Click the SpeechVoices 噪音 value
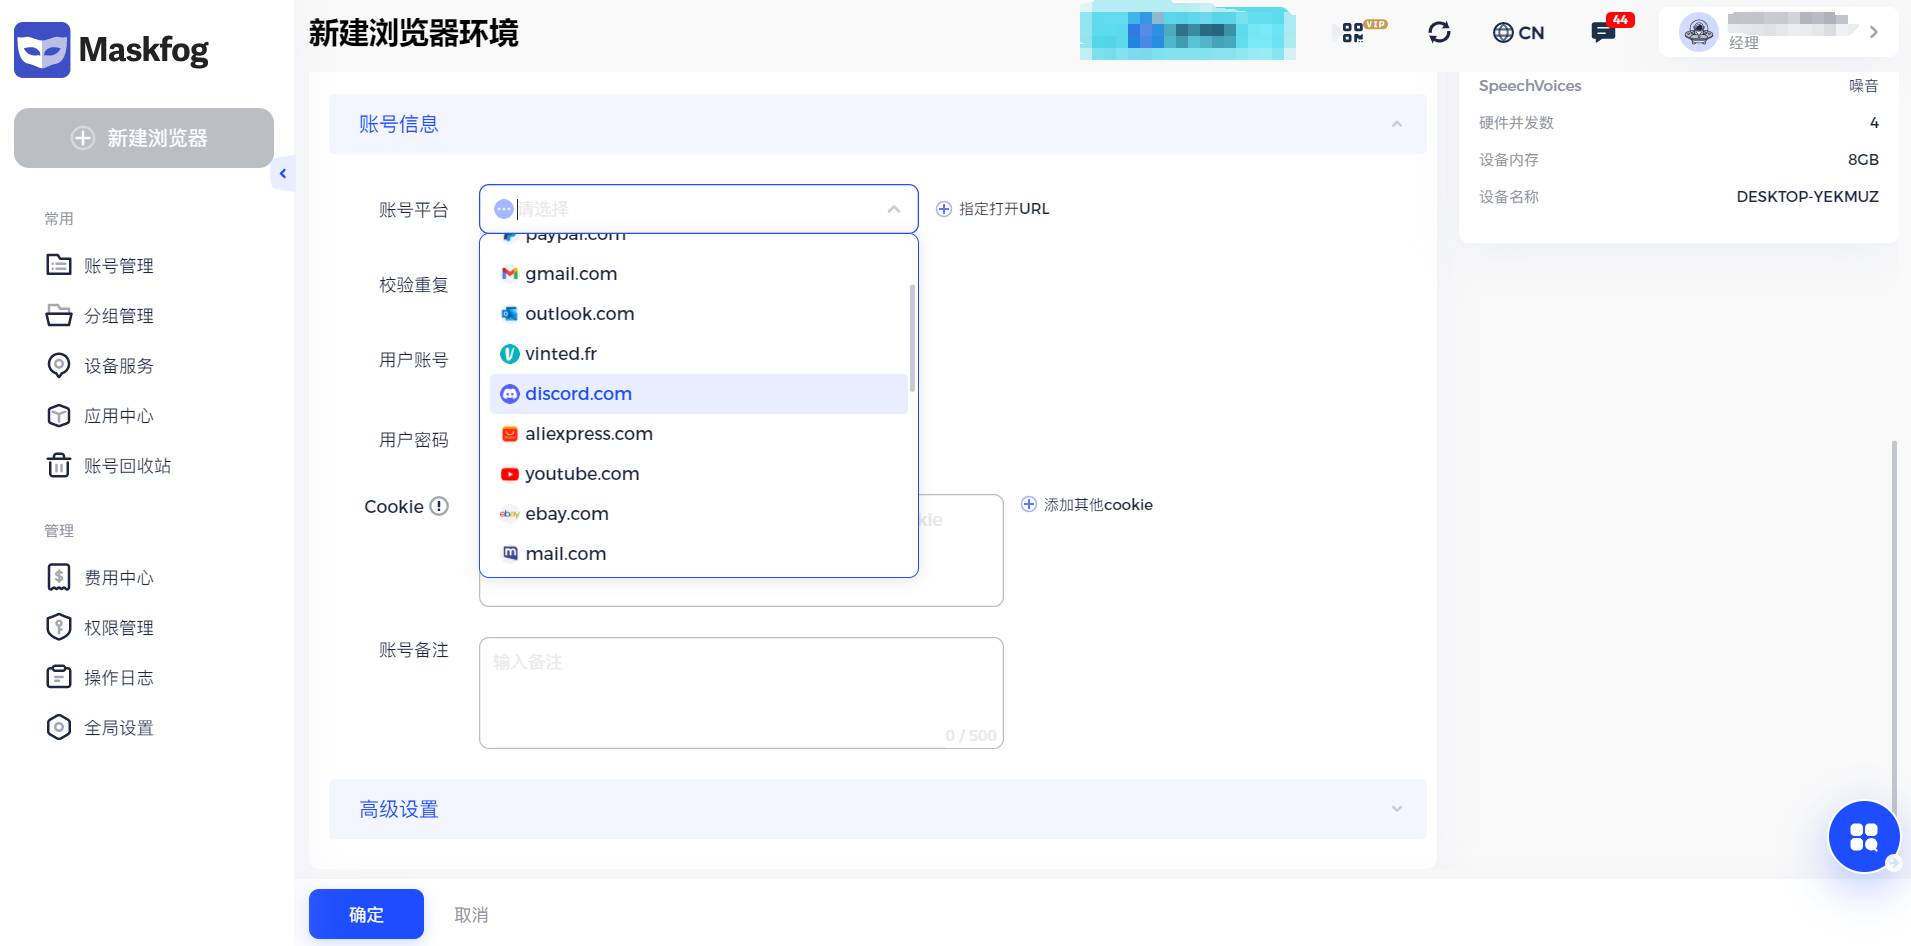 tap(1863, 86)
